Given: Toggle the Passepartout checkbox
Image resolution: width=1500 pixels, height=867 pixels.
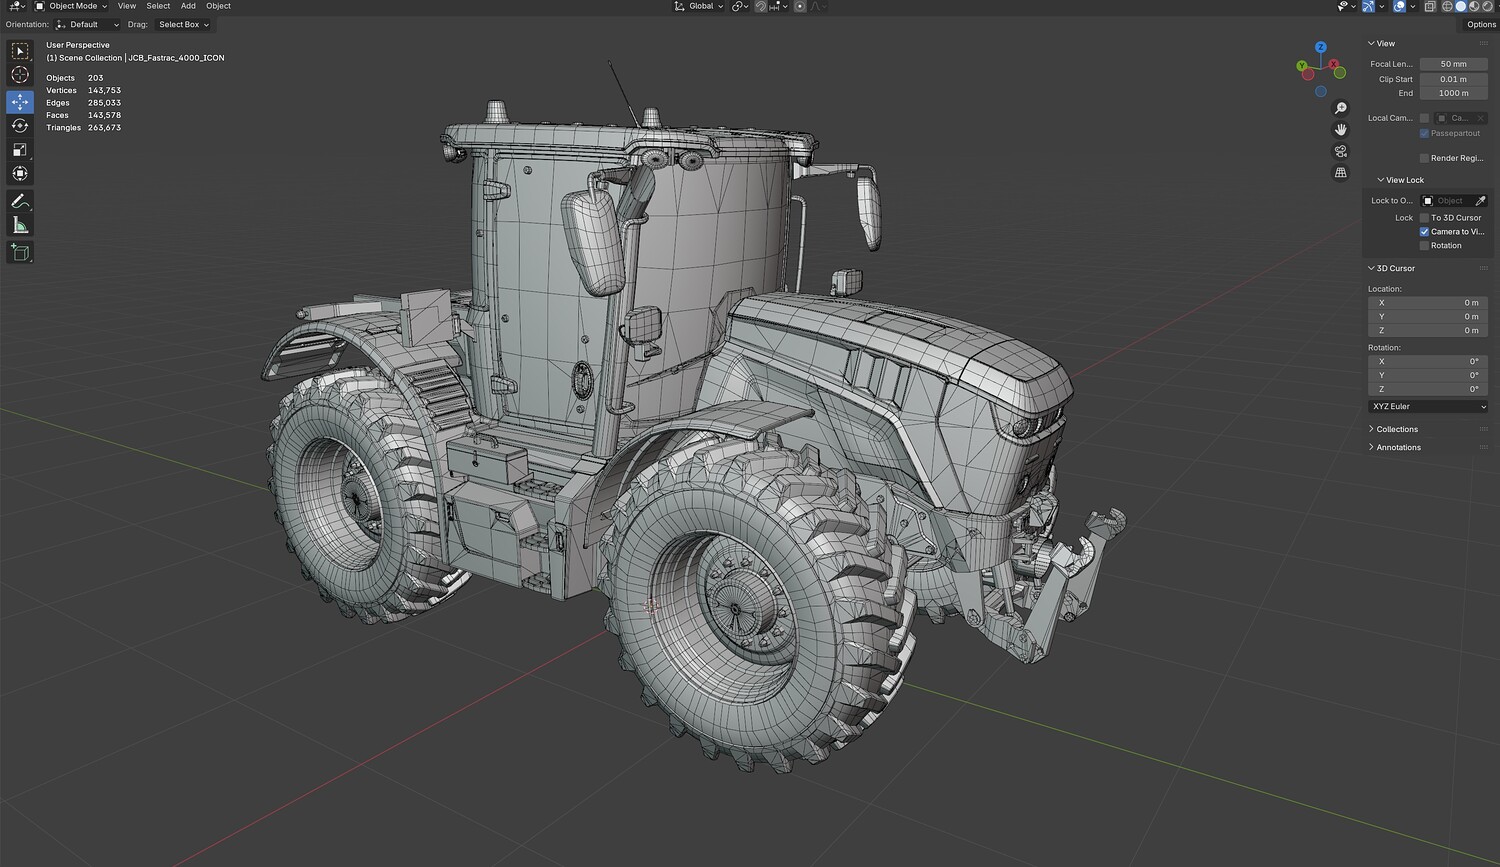Looking at the screenshot, I should (x=1424, y=134).
